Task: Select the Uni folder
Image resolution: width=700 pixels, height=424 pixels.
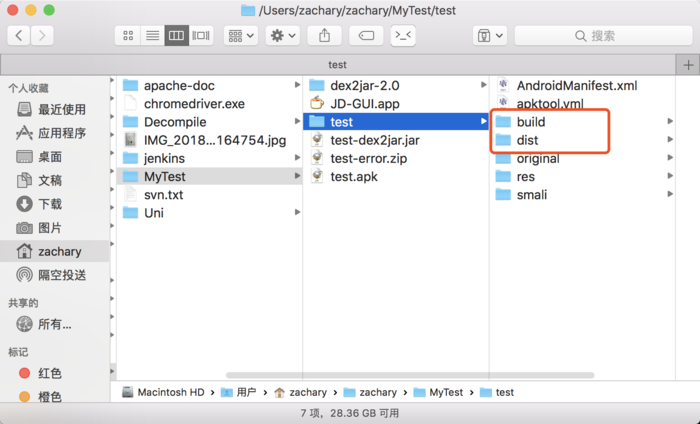Action: pos(209,213)
